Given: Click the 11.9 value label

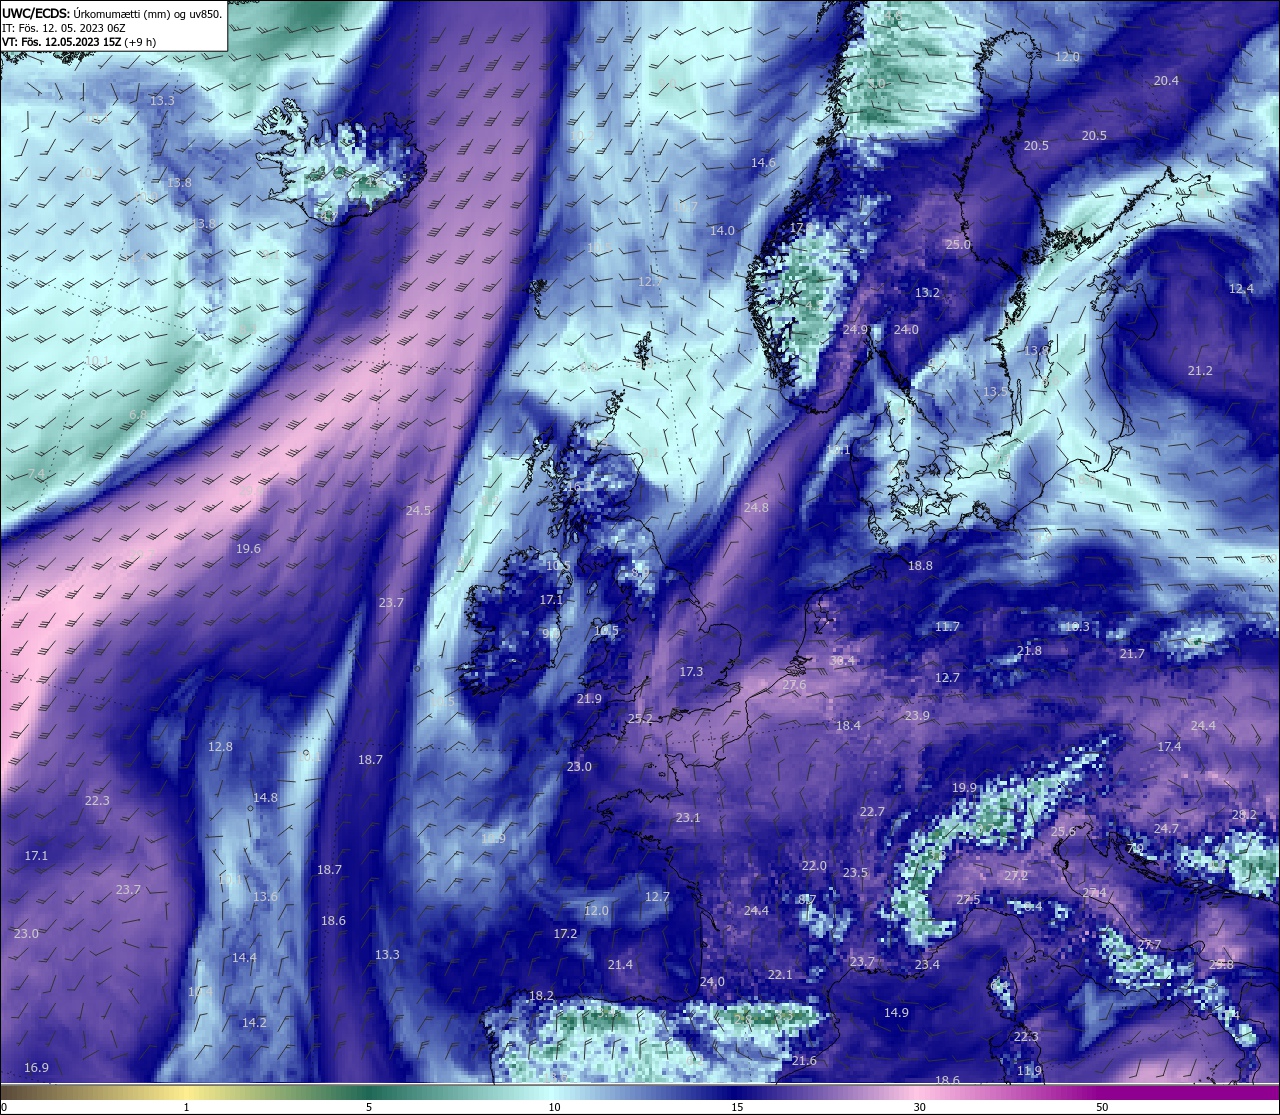Looking at the screenshot, I should (1029, 1071).
